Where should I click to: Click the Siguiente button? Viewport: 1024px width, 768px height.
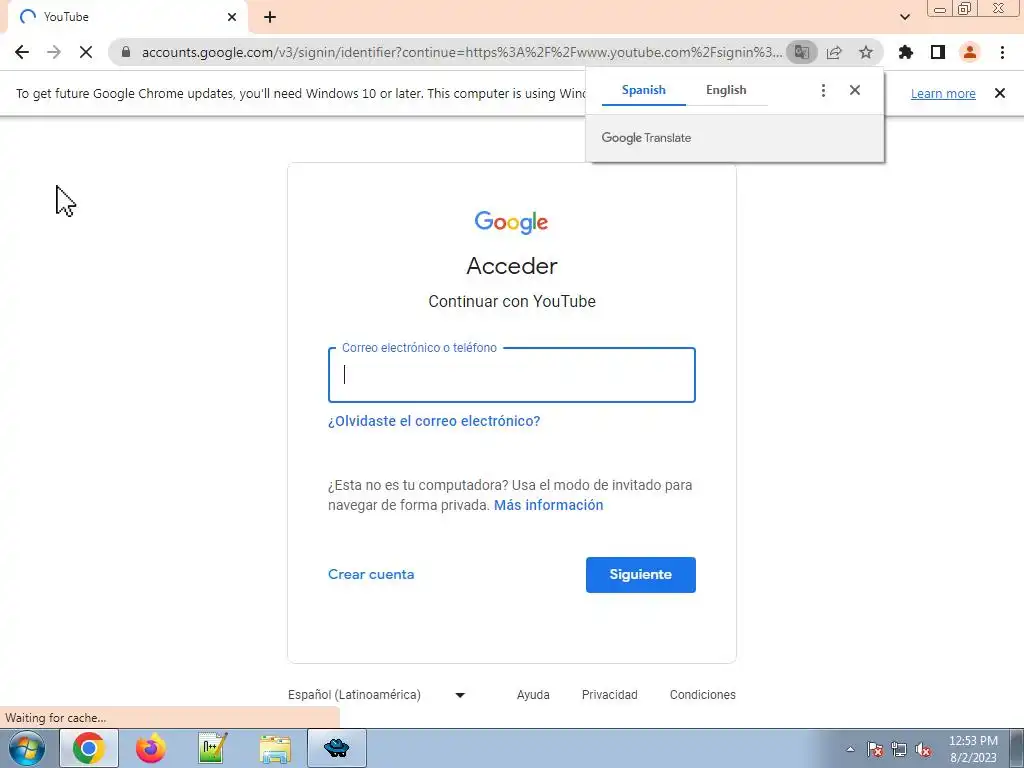[641, 575]
